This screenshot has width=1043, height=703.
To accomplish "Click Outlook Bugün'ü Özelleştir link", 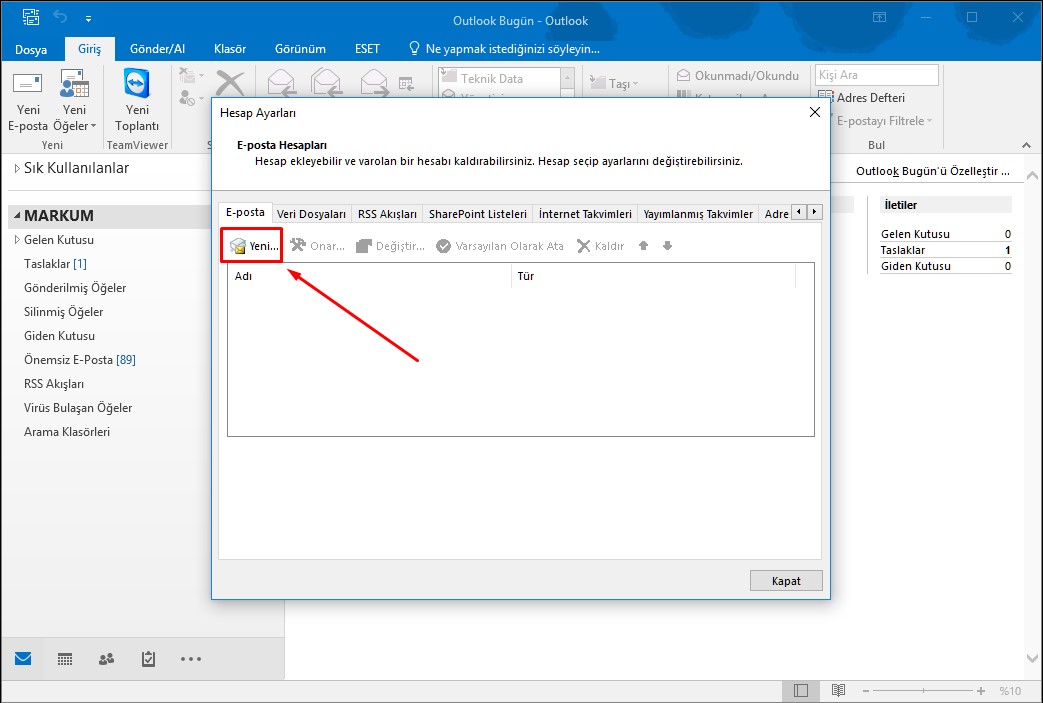I will click(x=933, y=171).
